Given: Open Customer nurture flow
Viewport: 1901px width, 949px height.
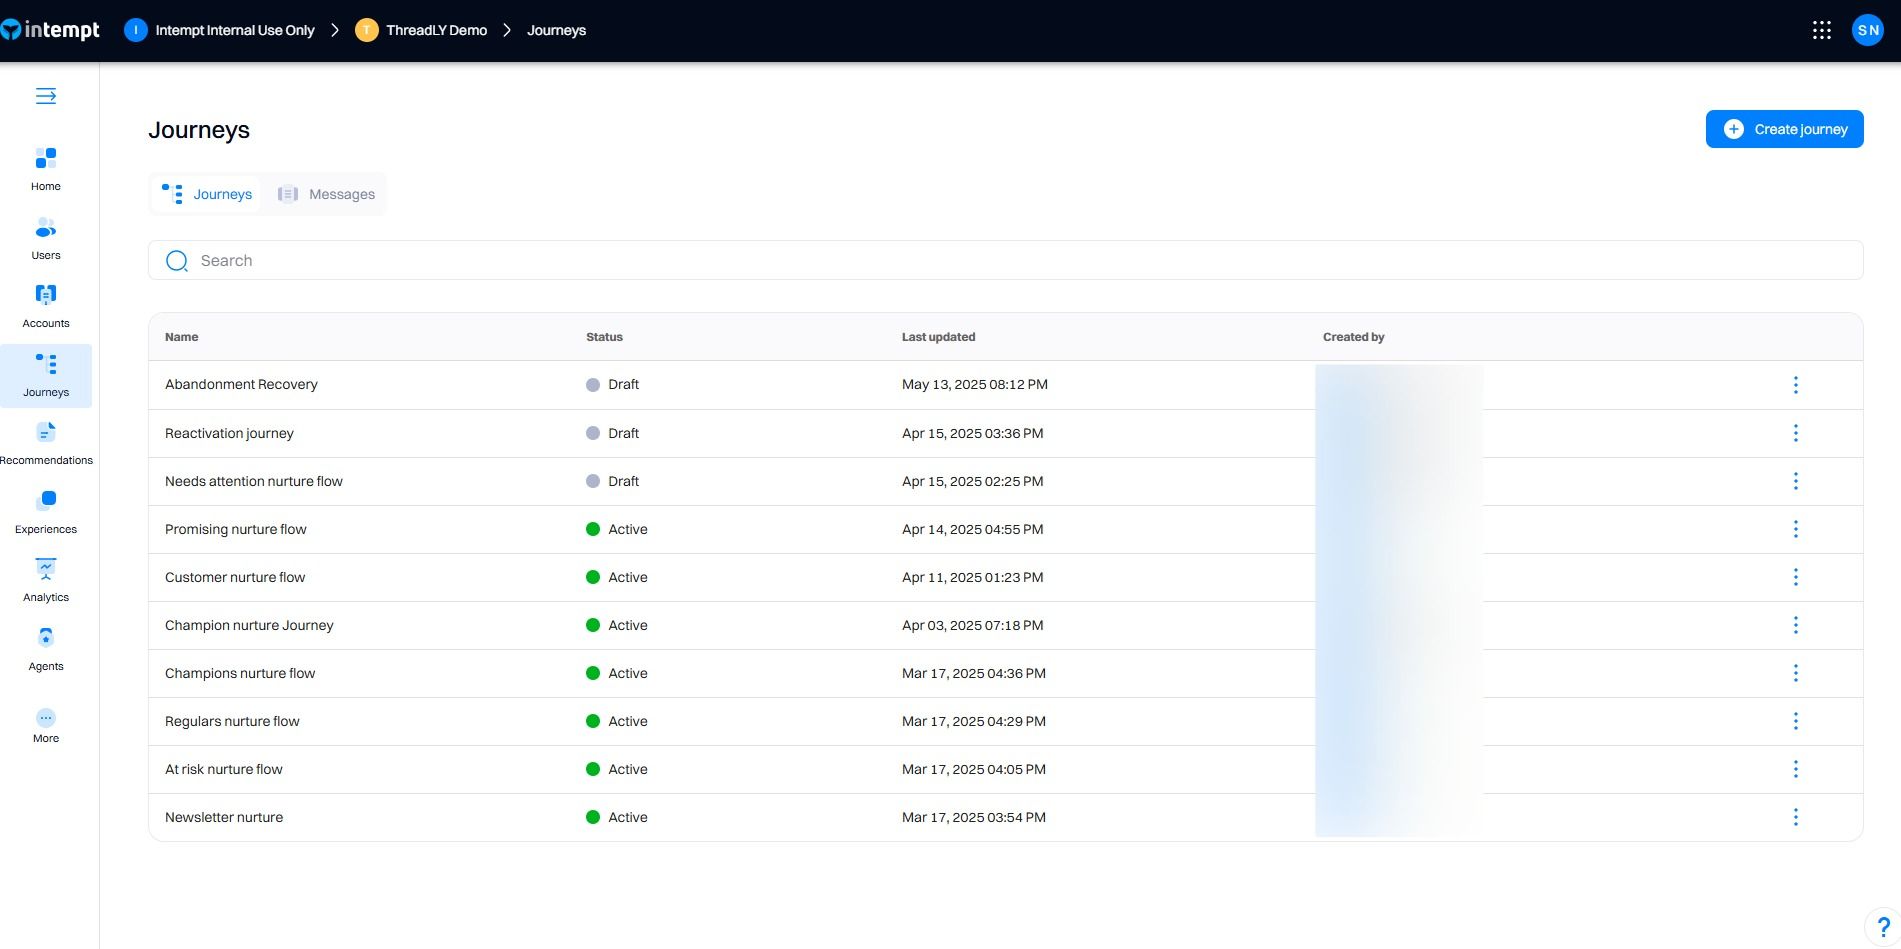Looking at the screenshot, I should click(235, 577).
